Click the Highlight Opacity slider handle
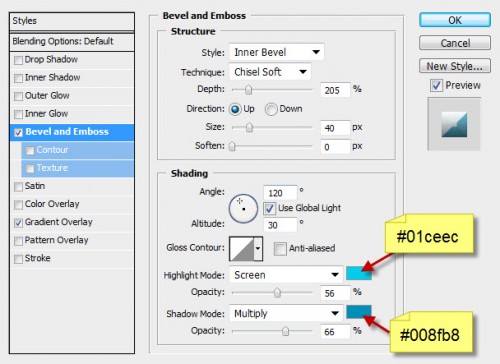The height and width of the screenshot is (364, 500). pos(277,293)
